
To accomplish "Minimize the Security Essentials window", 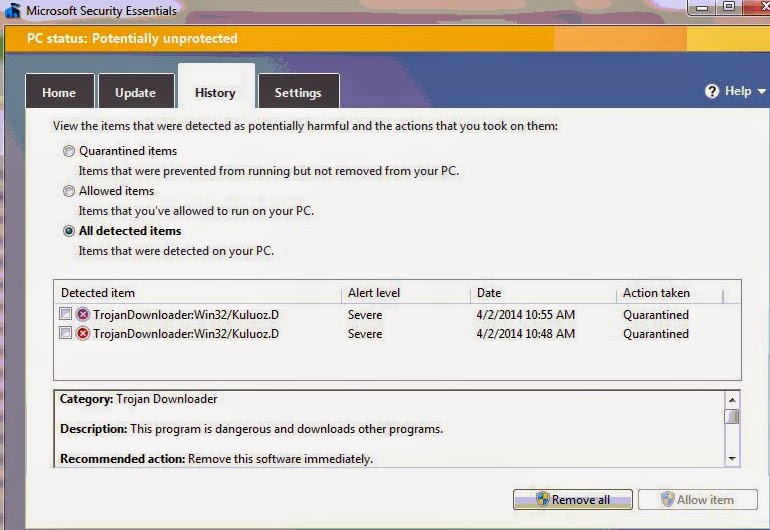I will tap(702, 7).
